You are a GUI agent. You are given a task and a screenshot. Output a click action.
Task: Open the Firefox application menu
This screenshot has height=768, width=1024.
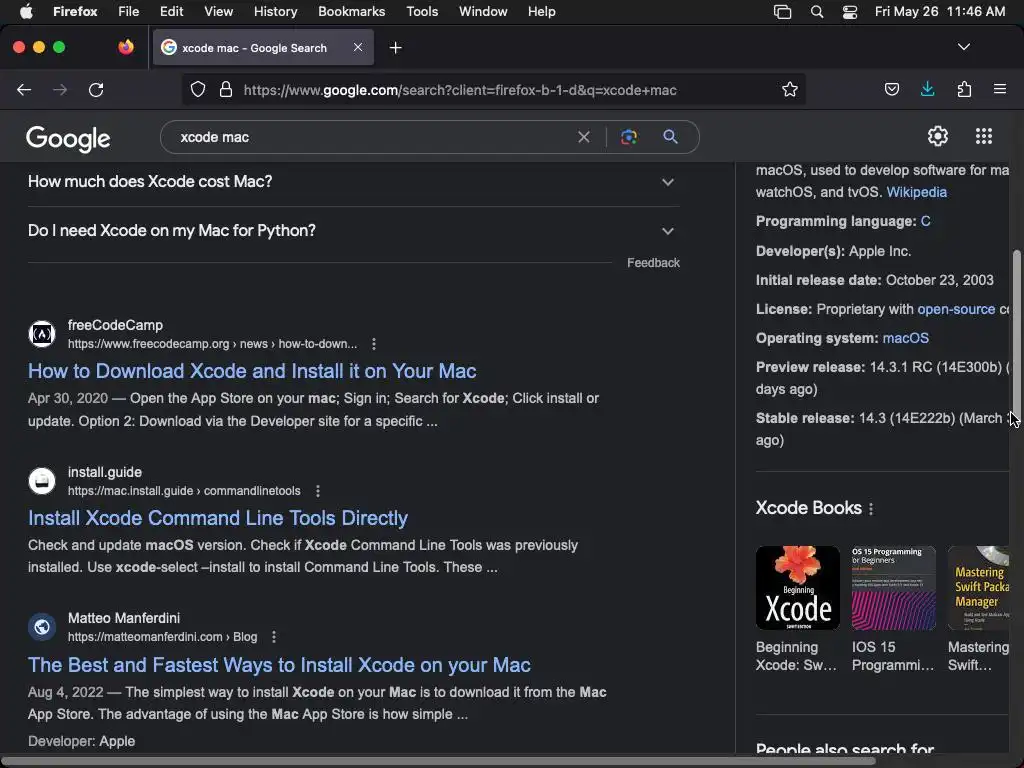(999, 90)
